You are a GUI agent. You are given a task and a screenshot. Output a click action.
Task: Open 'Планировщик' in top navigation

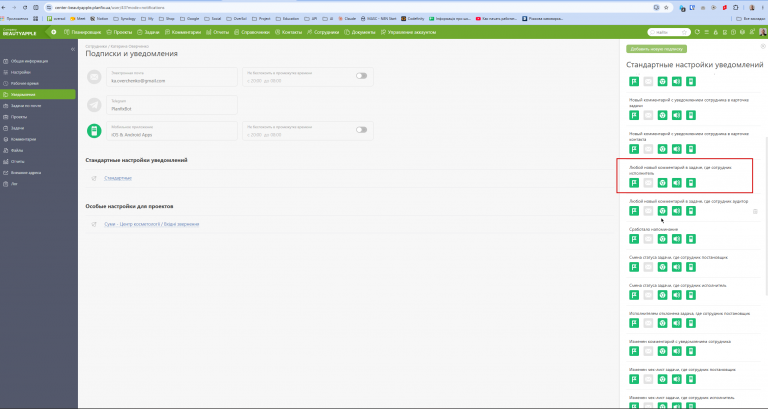[x=82, y=32]
